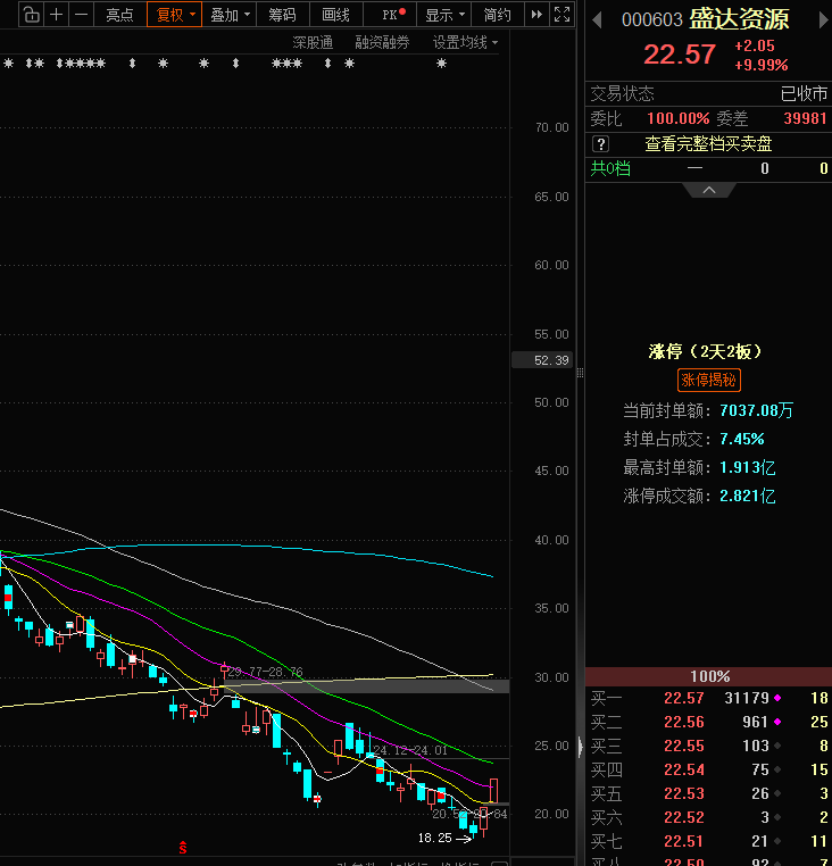Click the 买四 price 22.54 row

coord(709,769)
